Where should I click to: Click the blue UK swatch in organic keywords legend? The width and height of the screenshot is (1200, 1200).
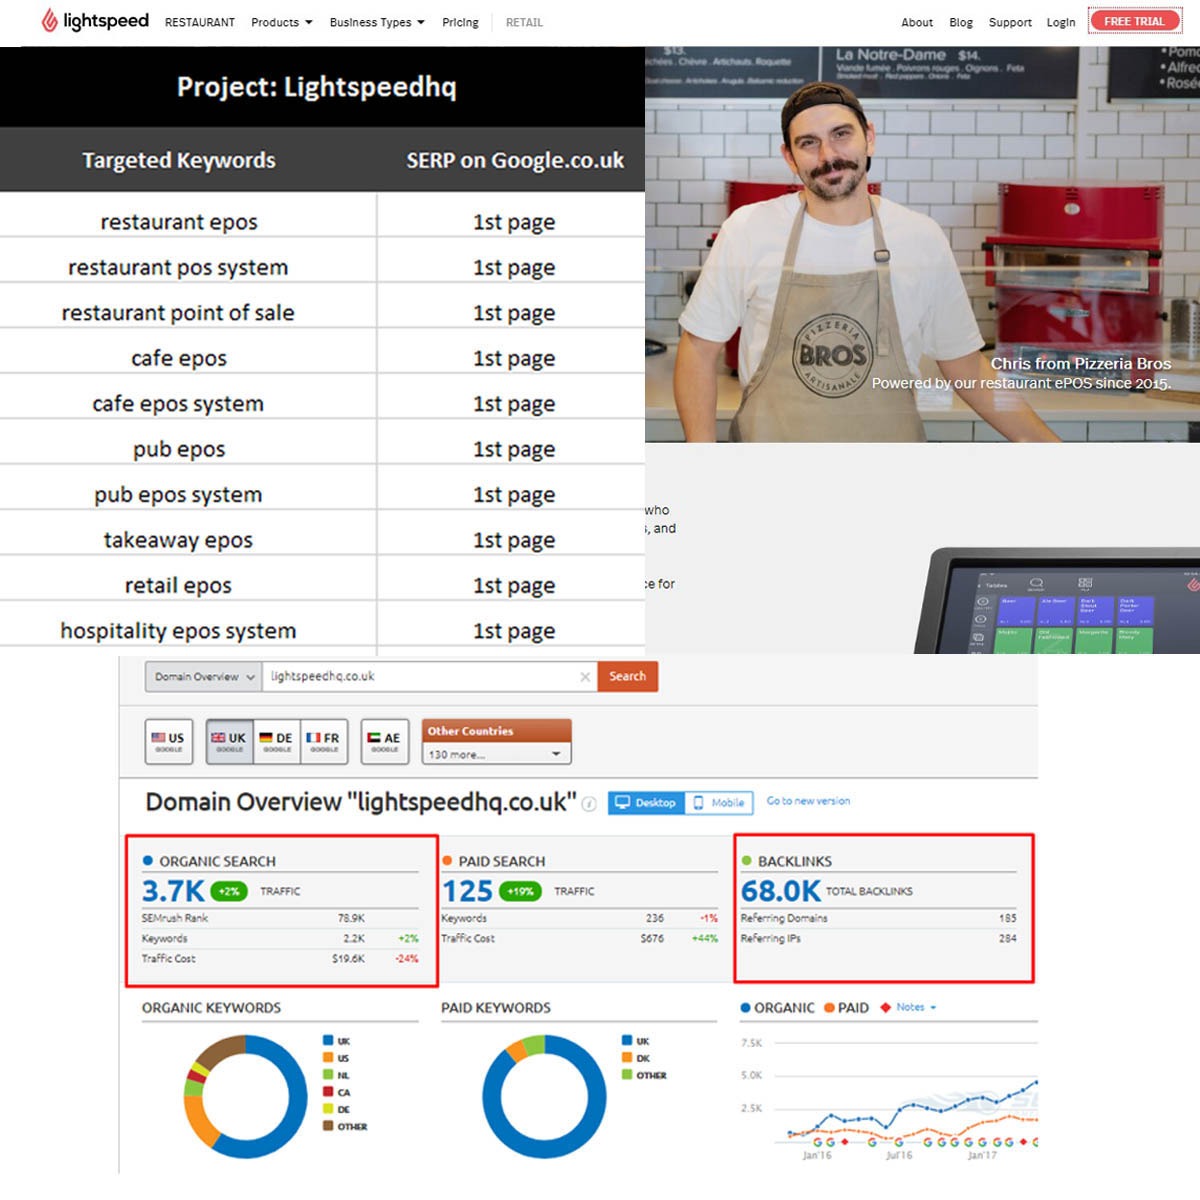[328, 1041]
